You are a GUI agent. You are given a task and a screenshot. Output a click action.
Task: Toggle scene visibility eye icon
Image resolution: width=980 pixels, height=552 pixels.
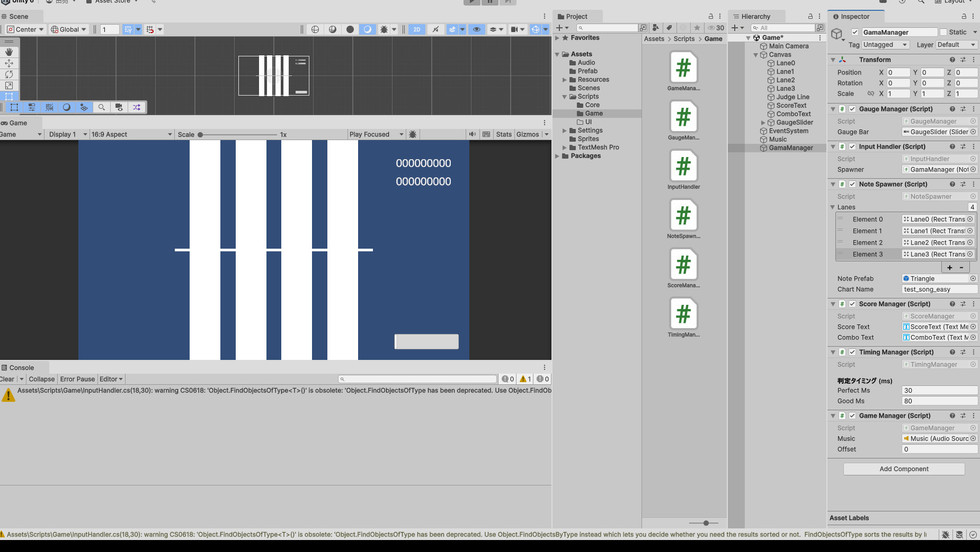tap(477, 29)
